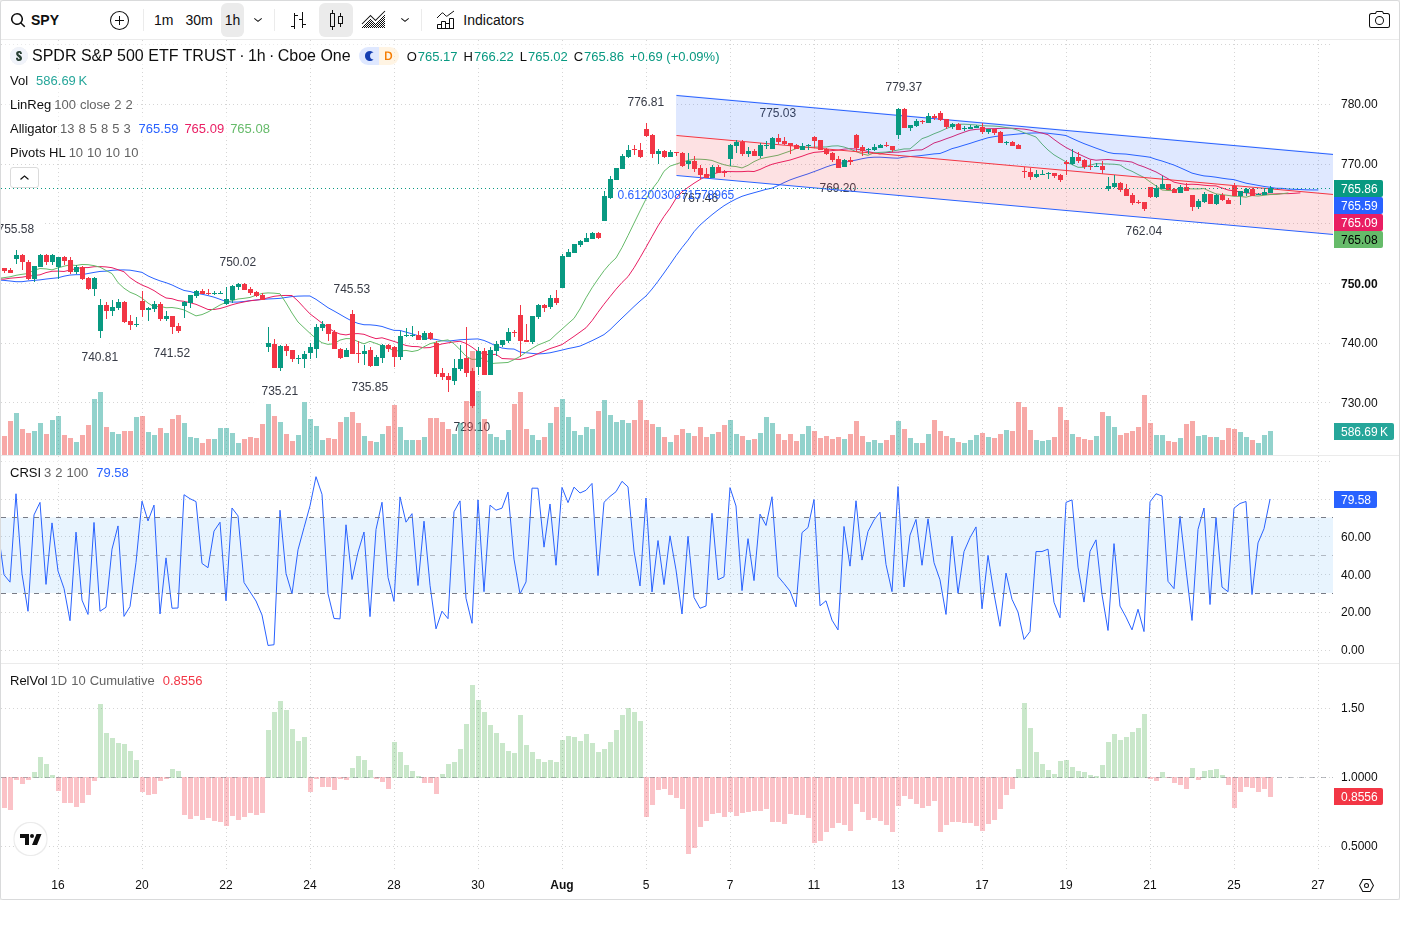Expand the chart style dropdown chevron
1420x950 pixels.
pos(405,20)
